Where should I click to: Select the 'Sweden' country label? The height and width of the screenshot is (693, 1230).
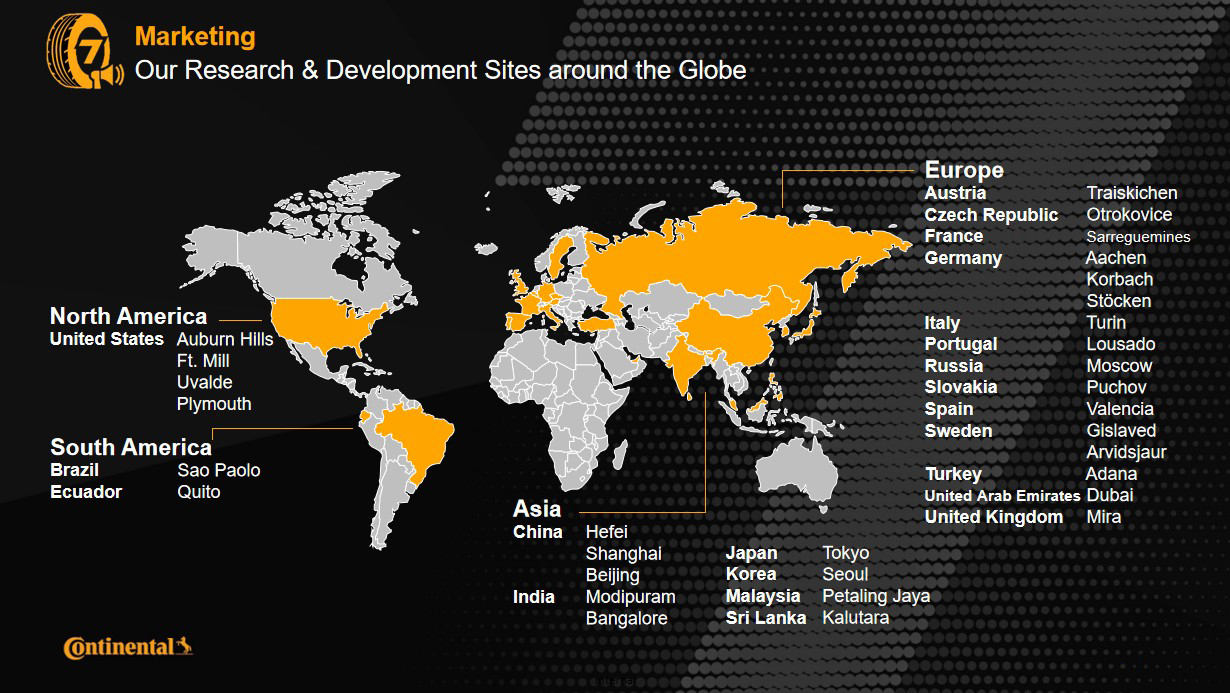click(x=959, y=431)
